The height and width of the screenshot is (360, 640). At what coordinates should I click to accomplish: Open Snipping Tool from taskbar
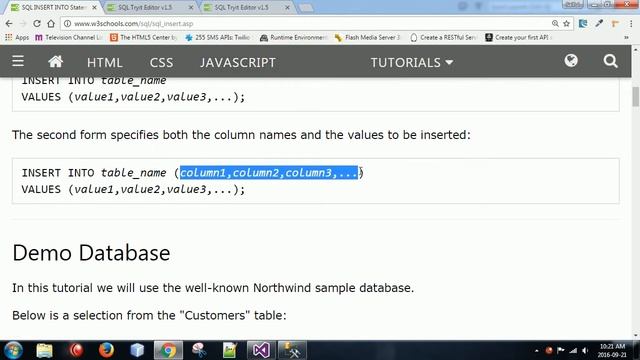[199, 350]
